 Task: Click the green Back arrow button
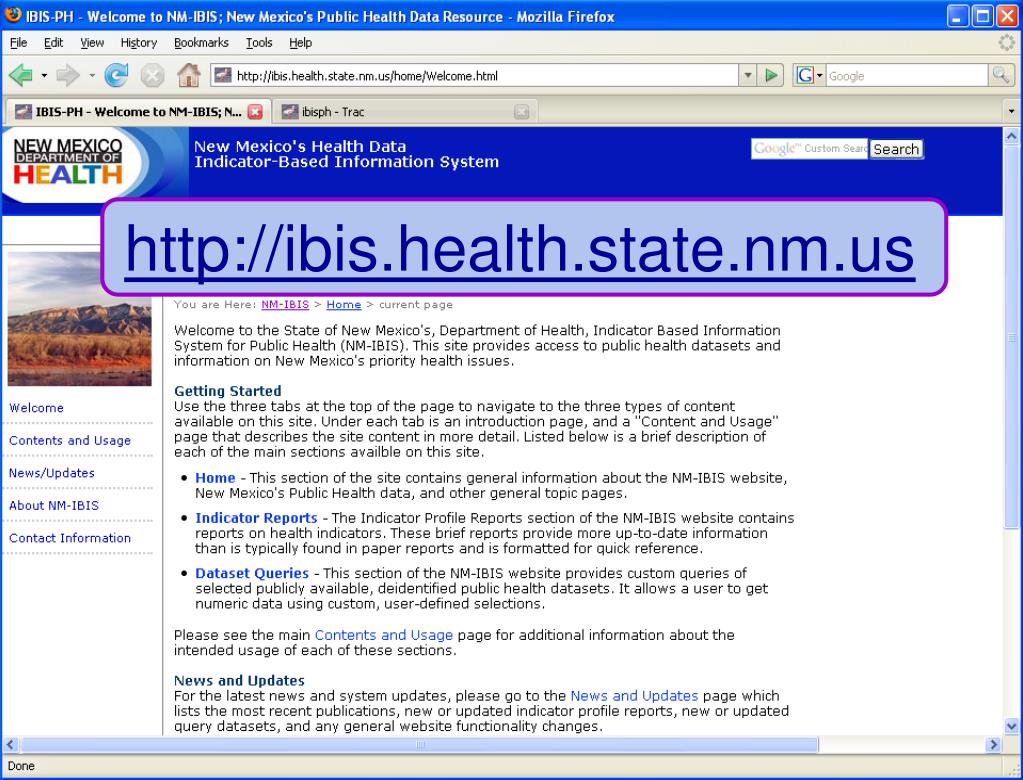click(22, 76)
